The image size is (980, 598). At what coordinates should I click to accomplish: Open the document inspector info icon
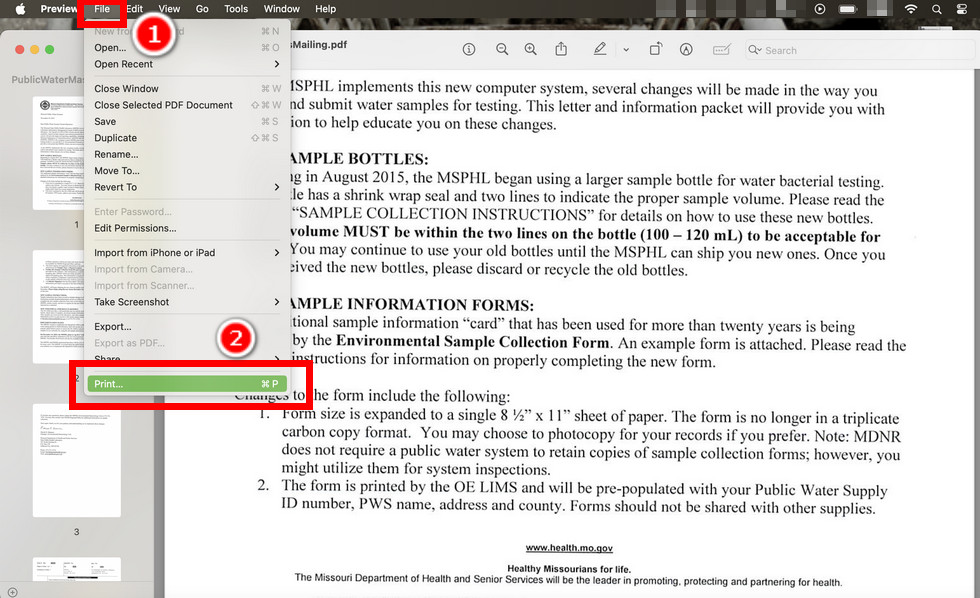coord(468,49)
